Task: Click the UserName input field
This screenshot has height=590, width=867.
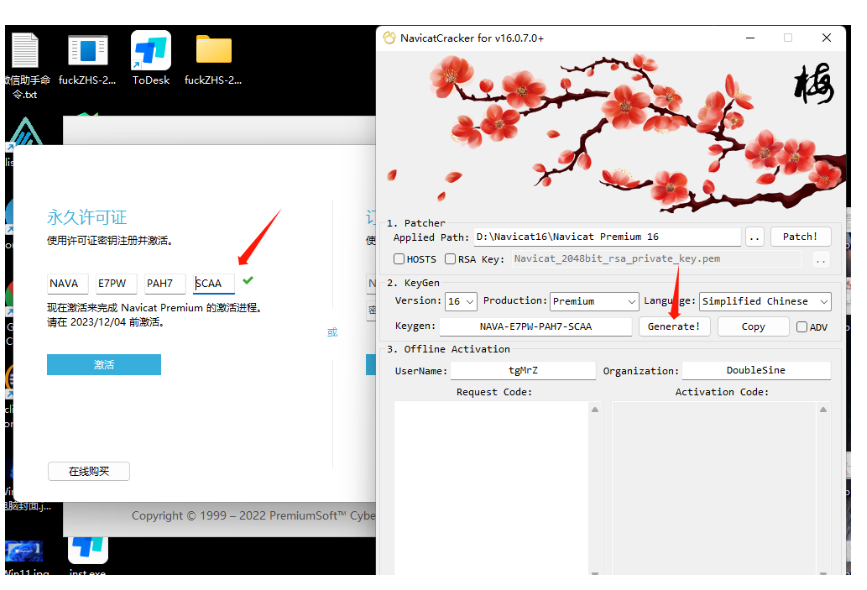Action: pos(523,370)
